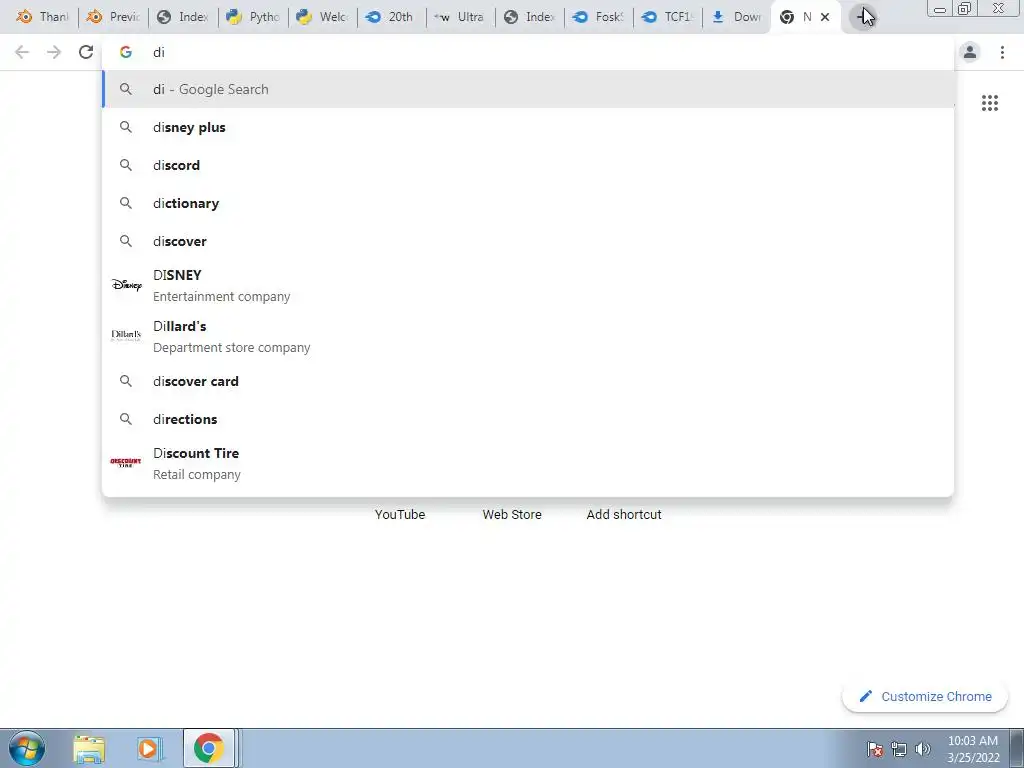This screenshot has width=1024, height=768.
Task: Choose the 'discord' suggestion
Action: [528, 165]
